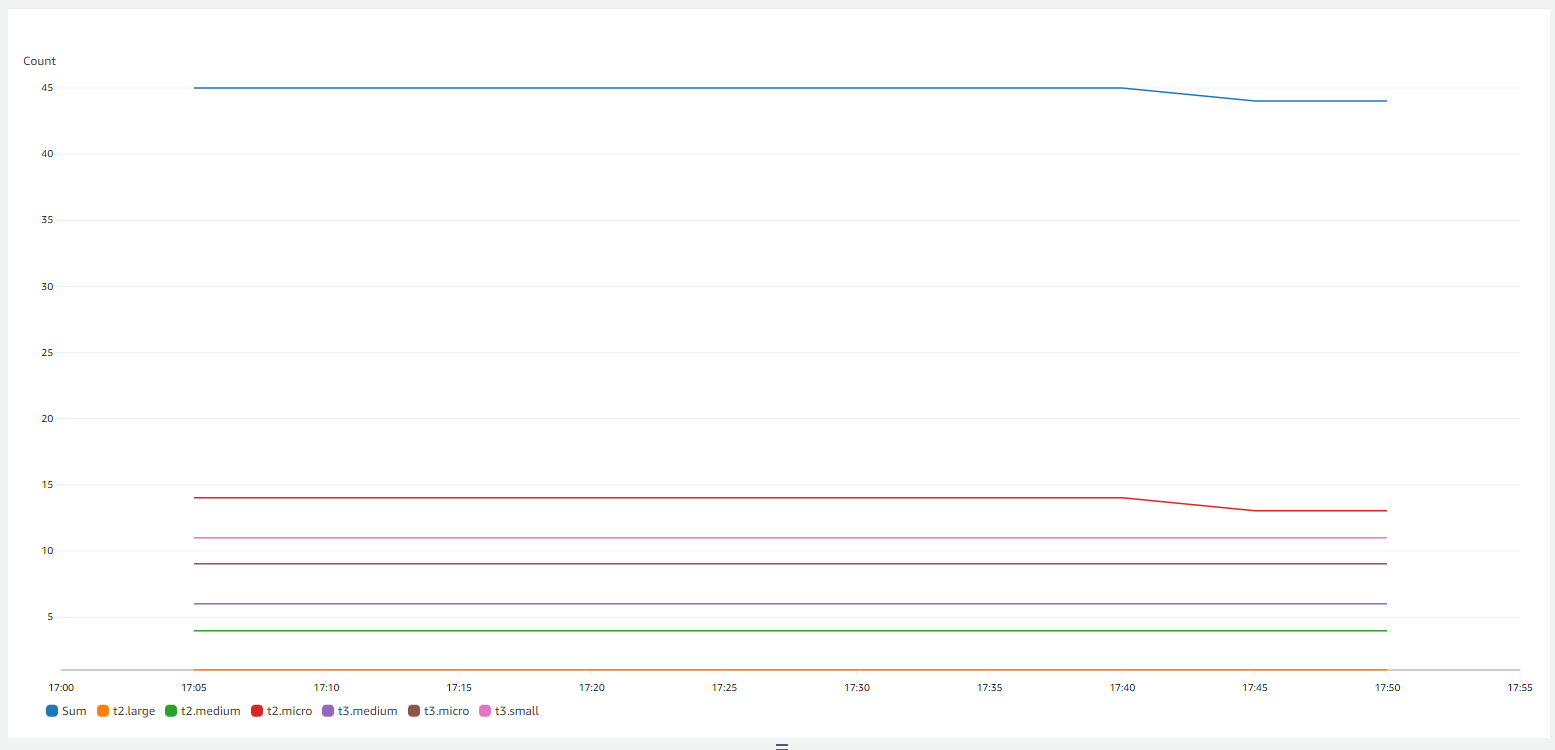This screenshot has height=750, width=1555.
Task: Click the brown t3.micro legend swatch
Action: [414, 711]
